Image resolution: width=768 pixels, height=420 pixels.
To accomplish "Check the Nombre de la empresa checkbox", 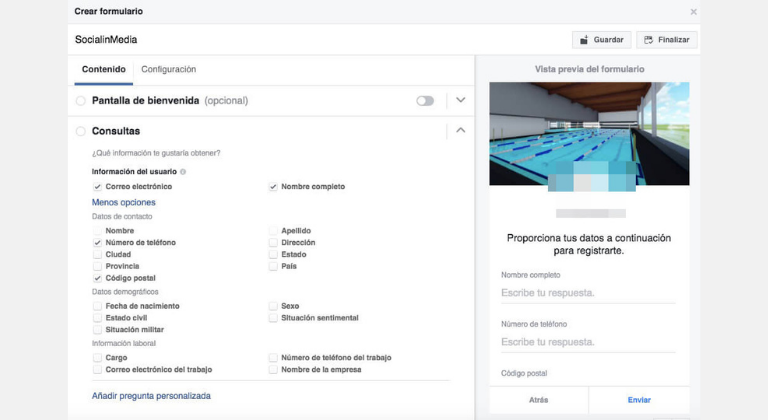I will click(273, 370).
